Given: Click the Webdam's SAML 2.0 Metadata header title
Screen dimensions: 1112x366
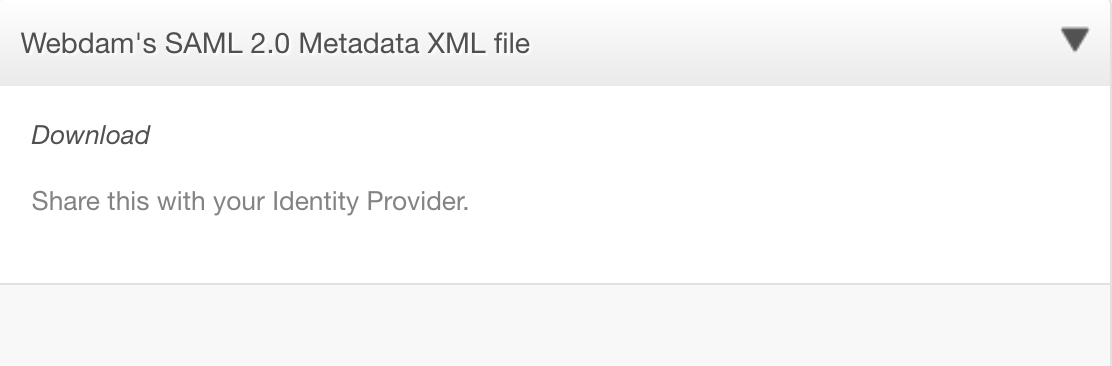Looking at the screenshot, I should point(275,43).
